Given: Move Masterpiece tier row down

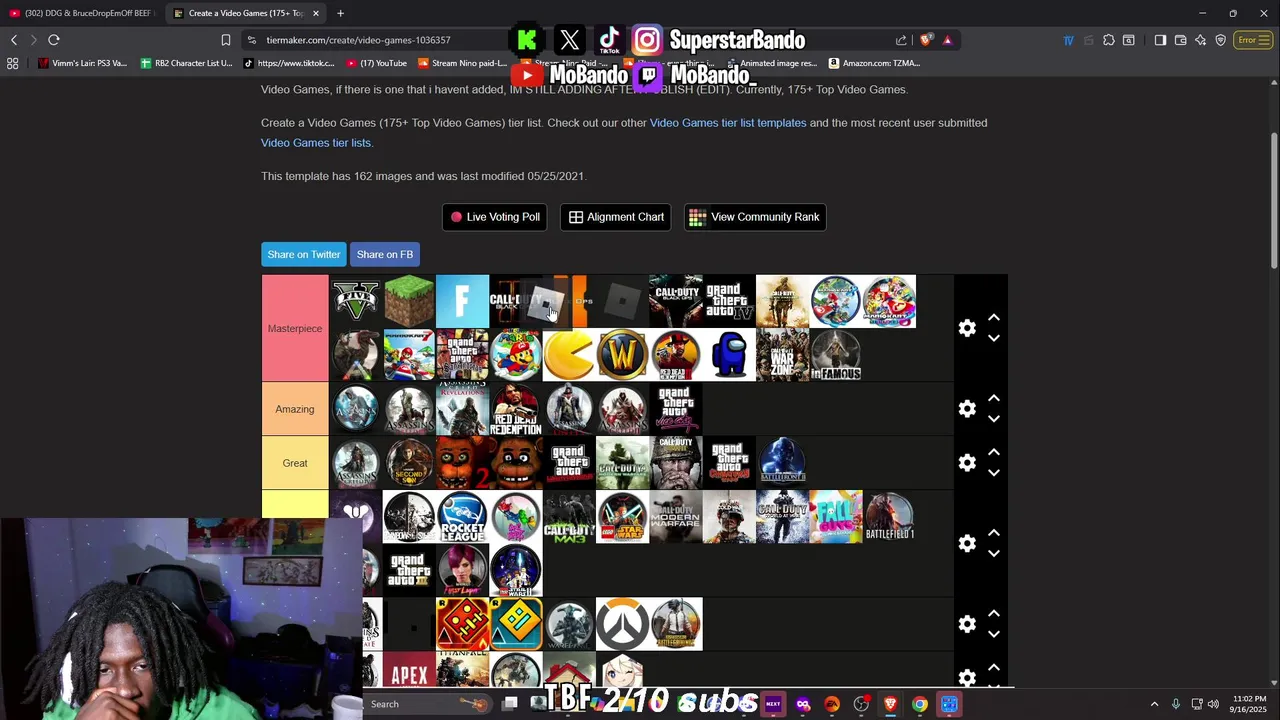Looking at the screenshot, I should pyautogui.click(x=994, y=338).
